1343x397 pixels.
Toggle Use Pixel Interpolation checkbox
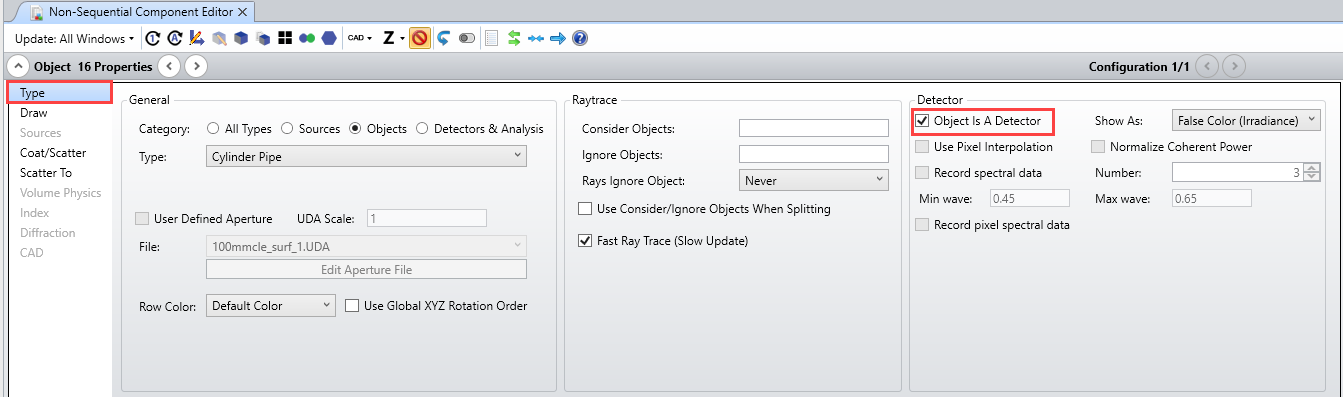point(922,147)
